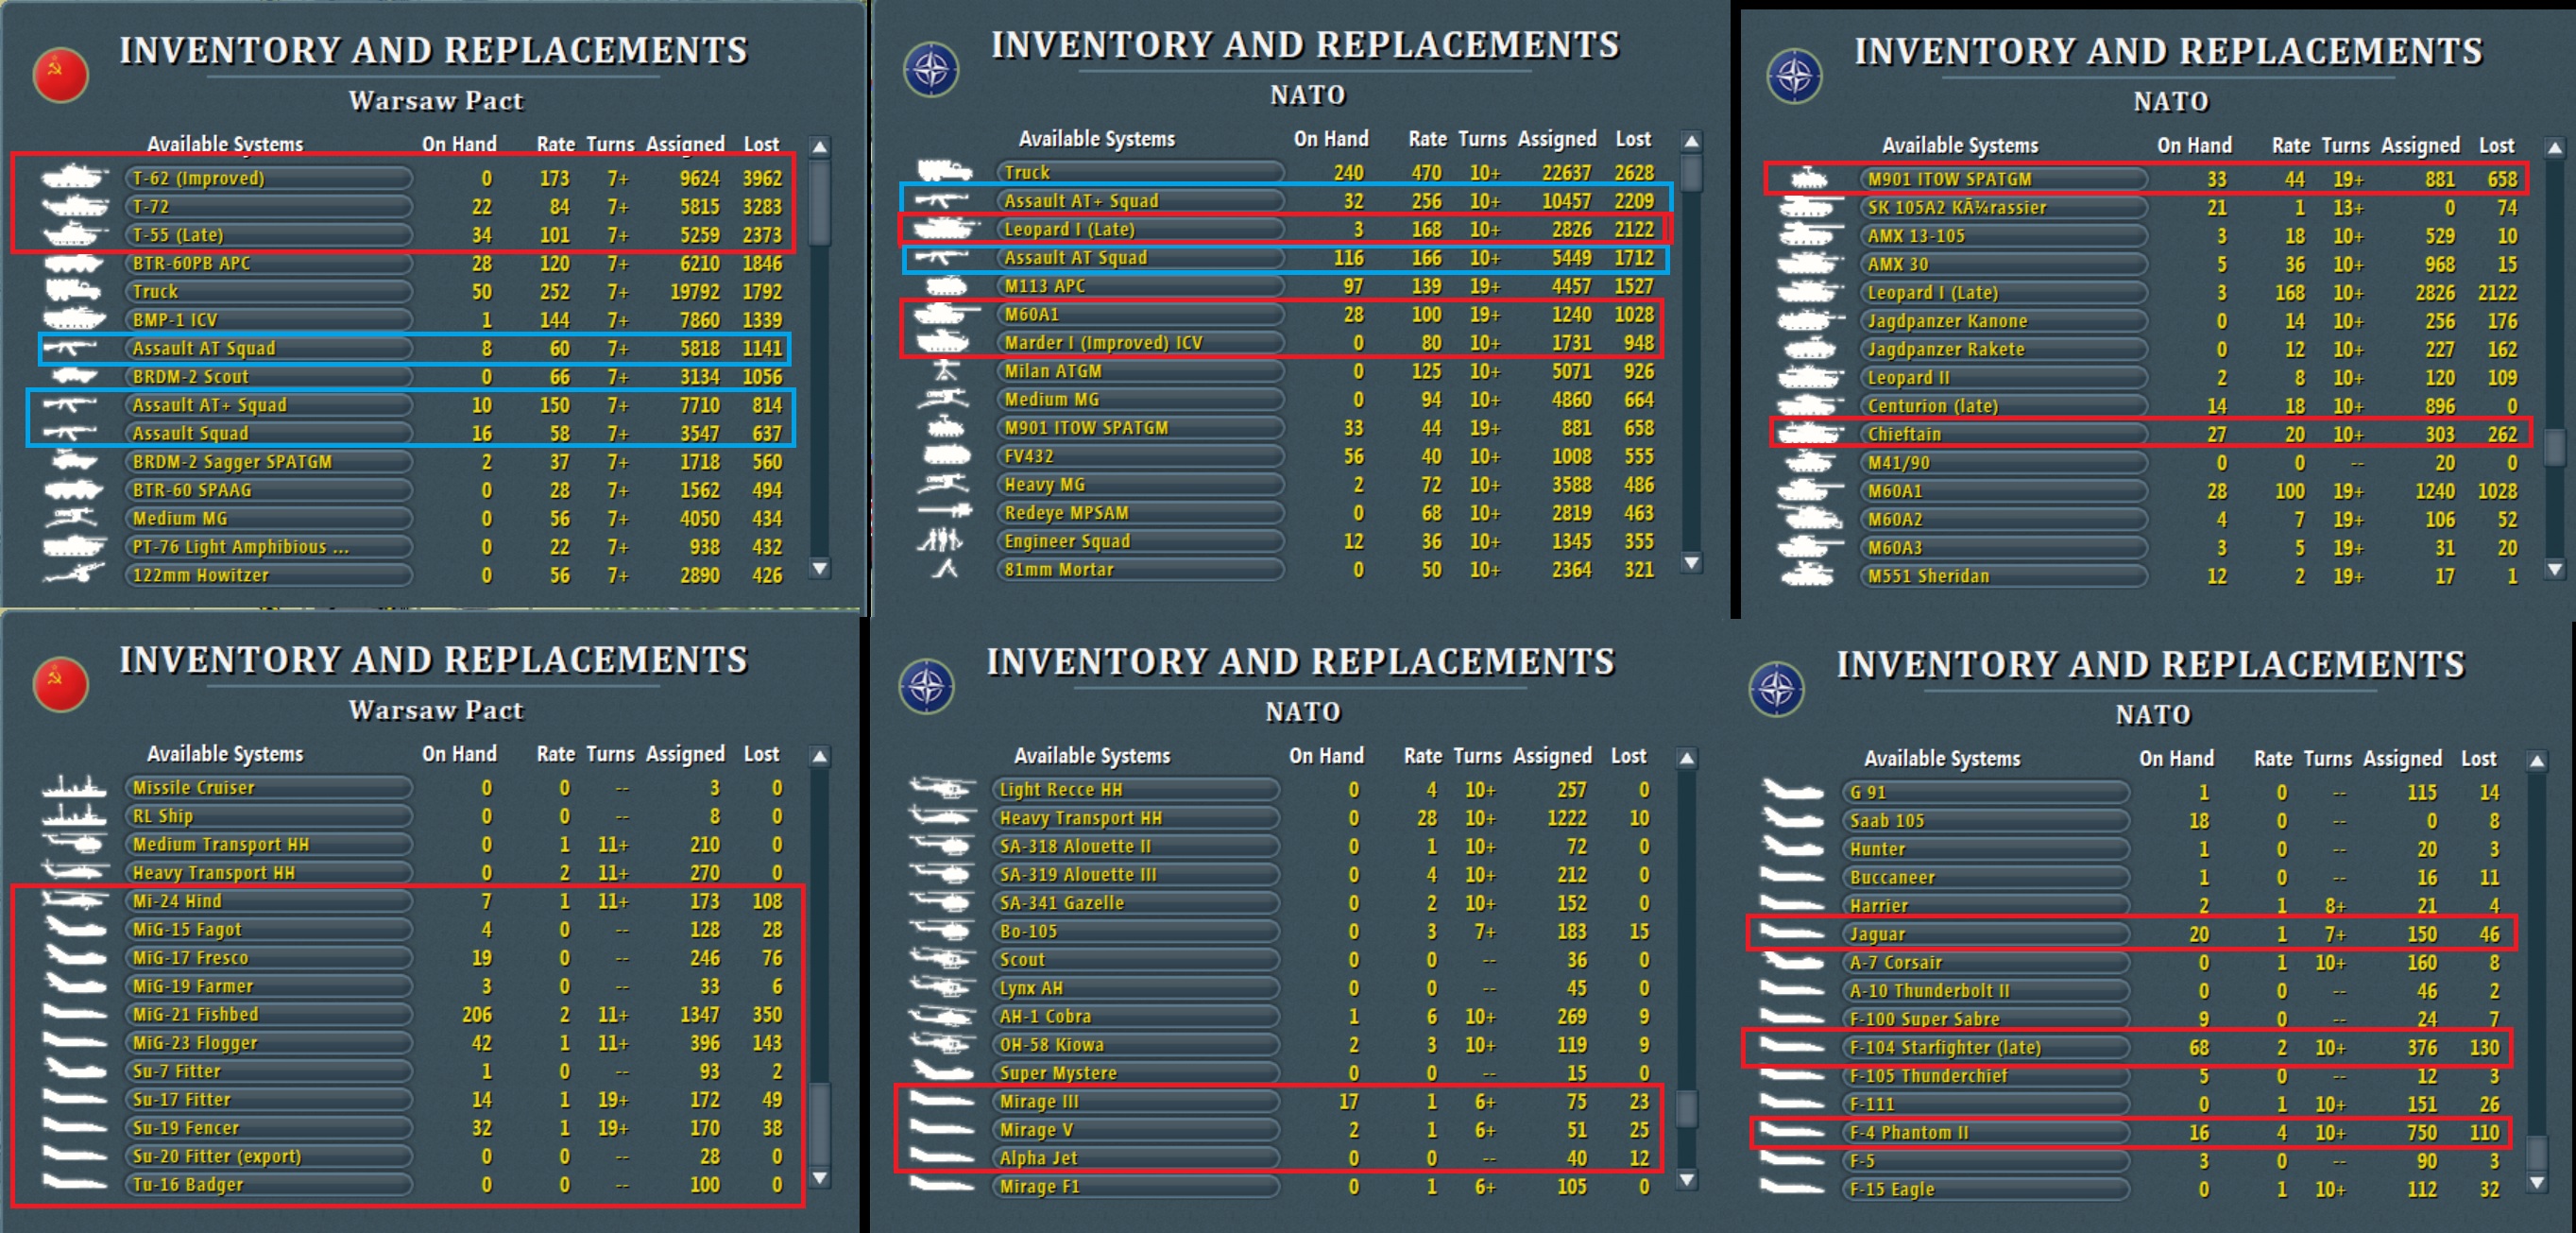Image resolution: width=2576 pixels, height=1233 pixels.
Task: Click the Lost value 3962 for T-62
Action: pyautogui.click(x=762, y=178)
